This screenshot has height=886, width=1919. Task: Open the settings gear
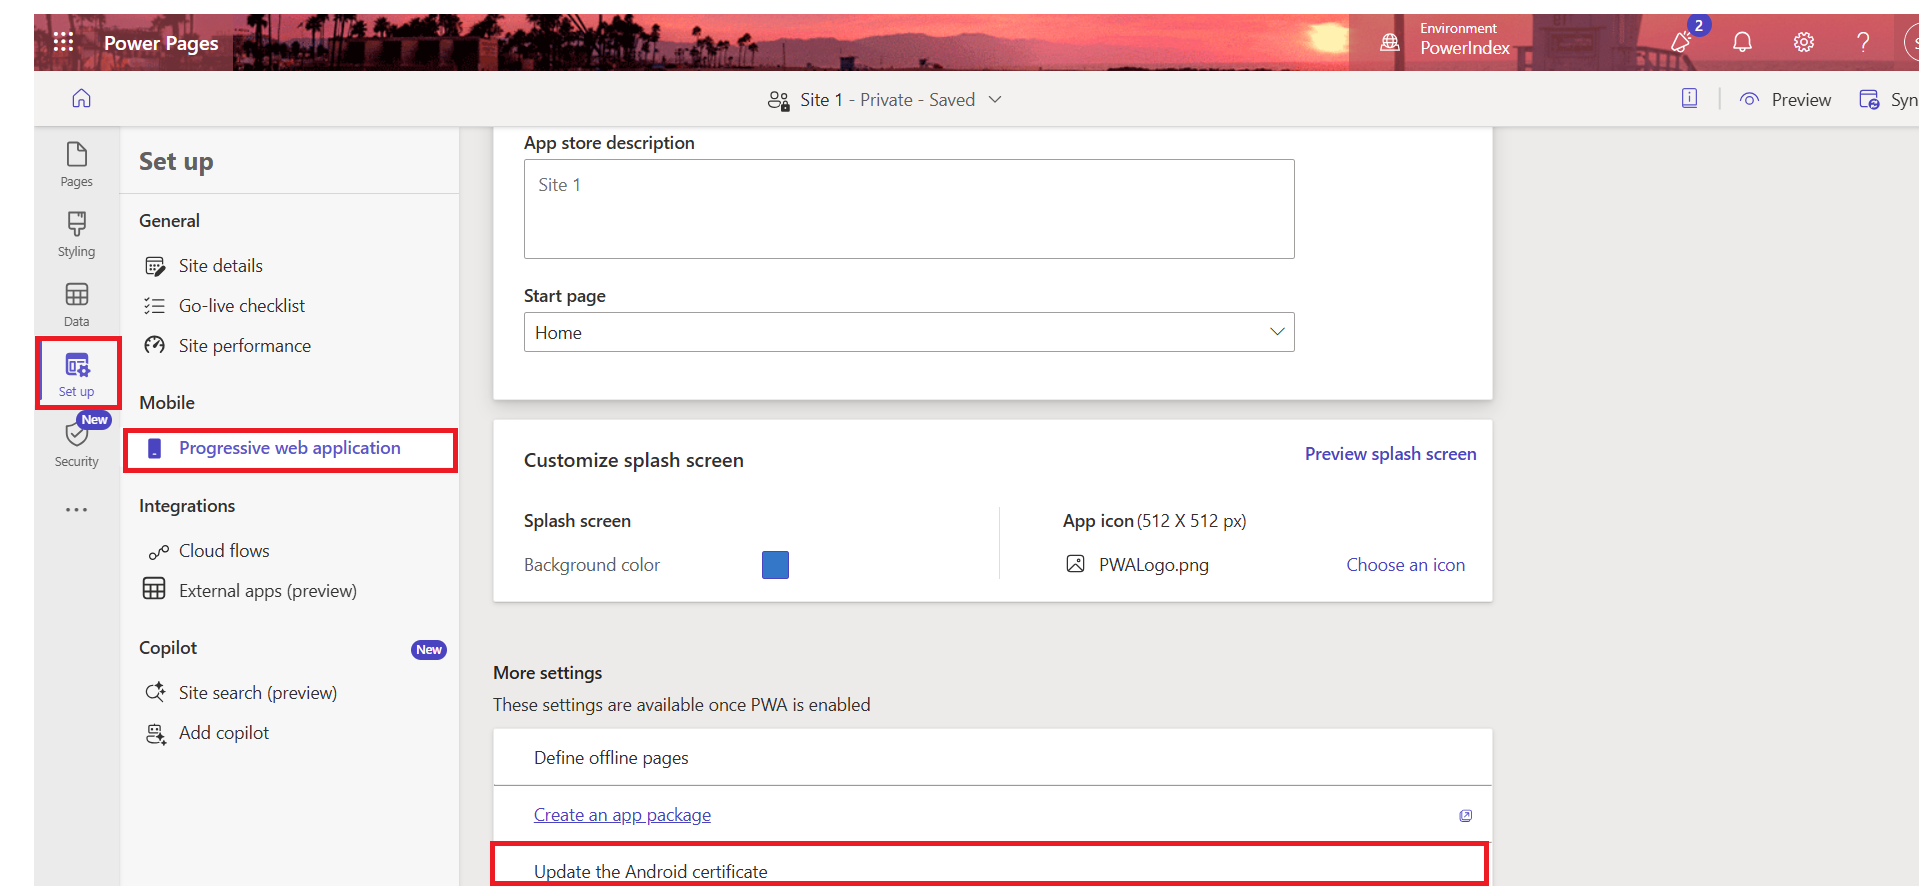point(1803,42)
